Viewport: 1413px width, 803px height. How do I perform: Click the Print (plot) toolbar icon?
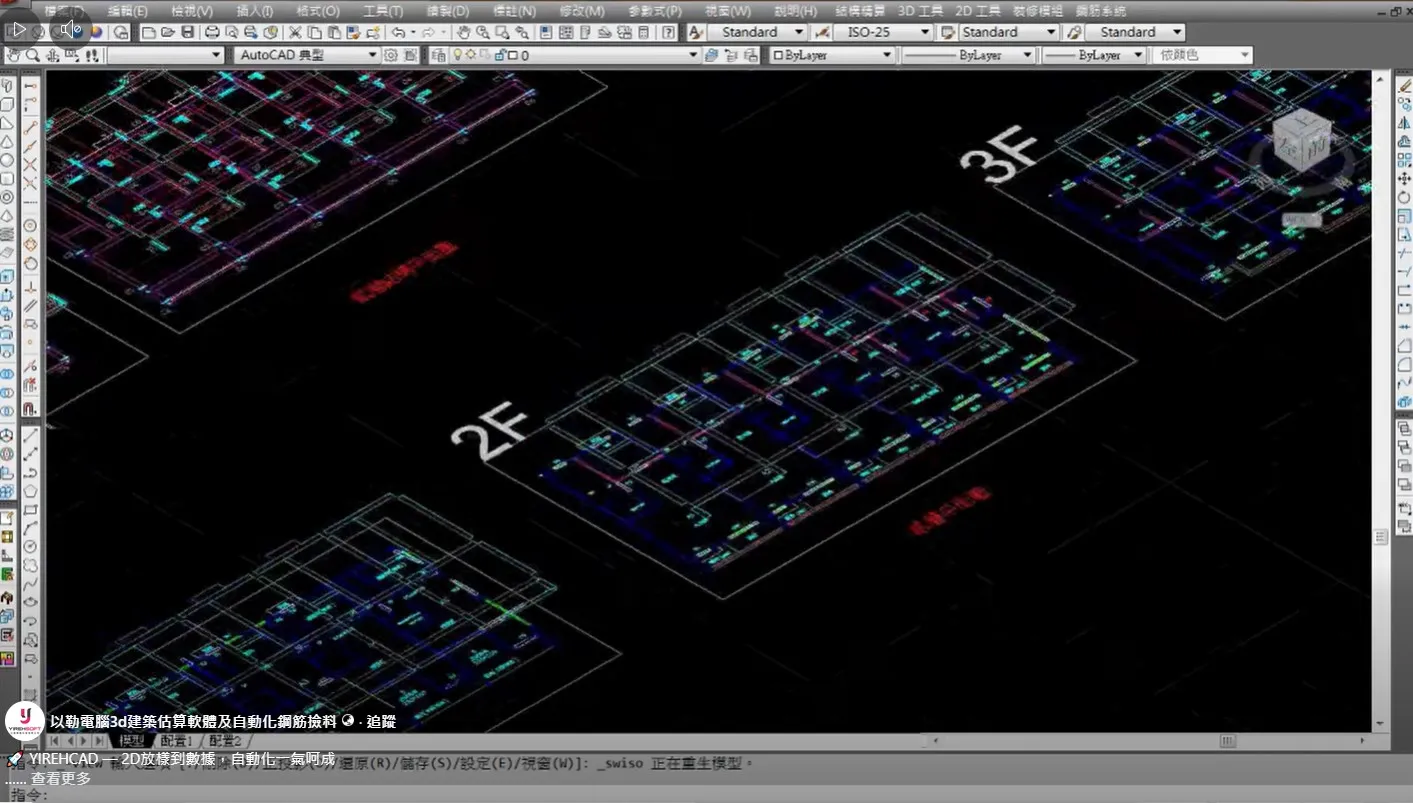coord(212,33)
